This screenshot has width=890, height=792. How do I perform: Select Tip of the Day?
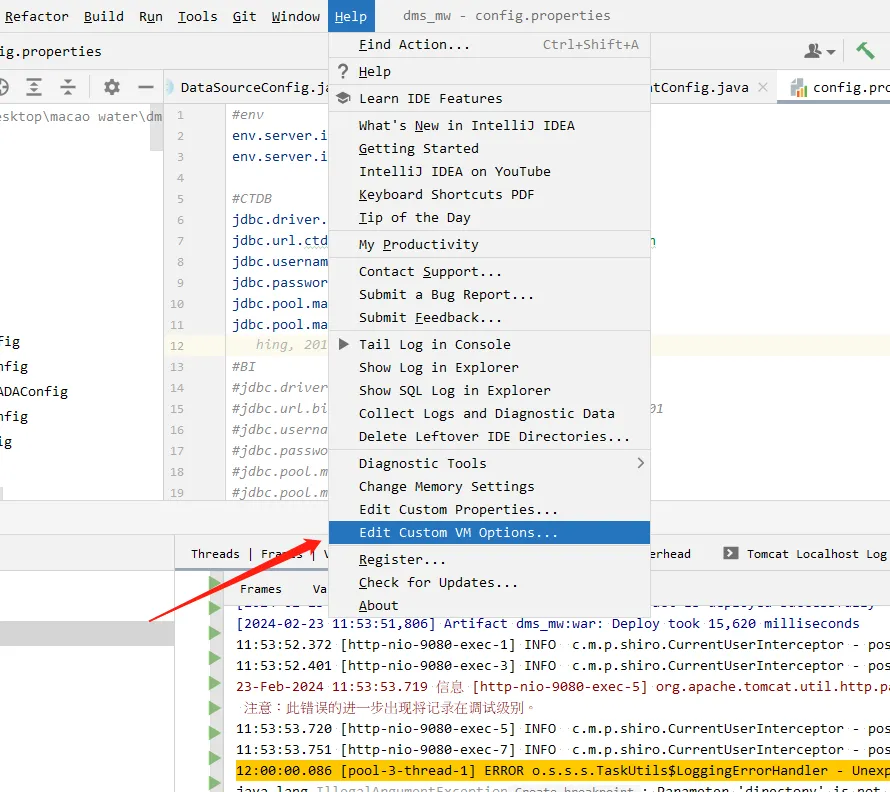489,217
